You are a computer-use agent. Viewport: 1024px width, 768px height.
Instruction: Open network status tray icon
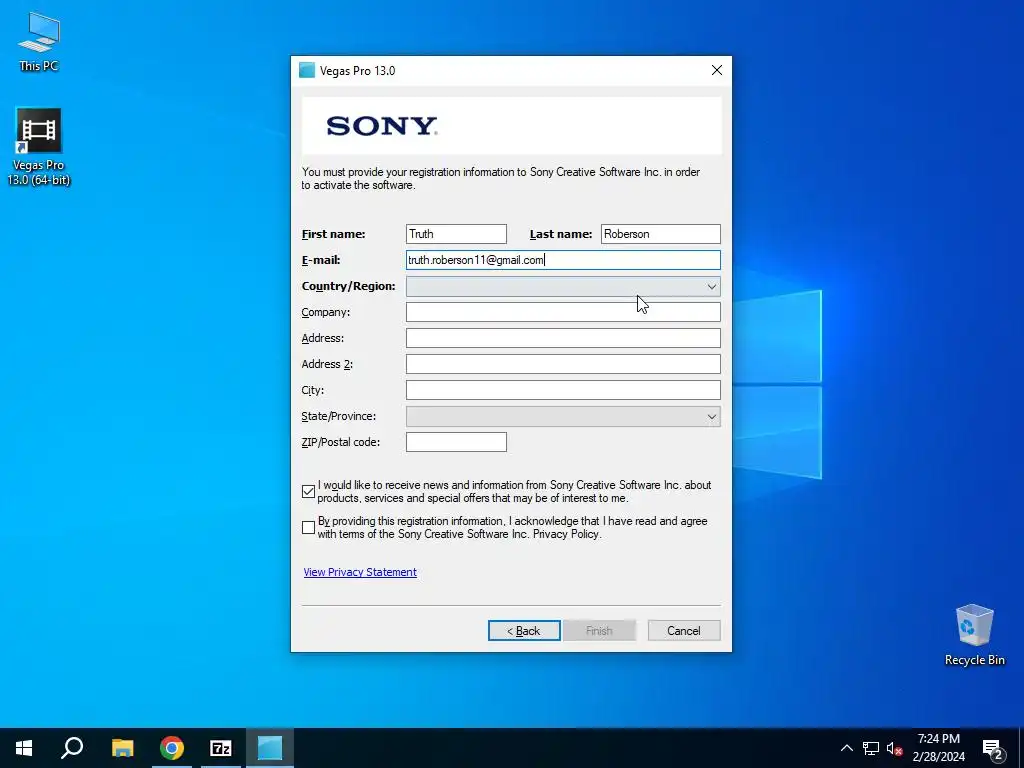[871, 748]
